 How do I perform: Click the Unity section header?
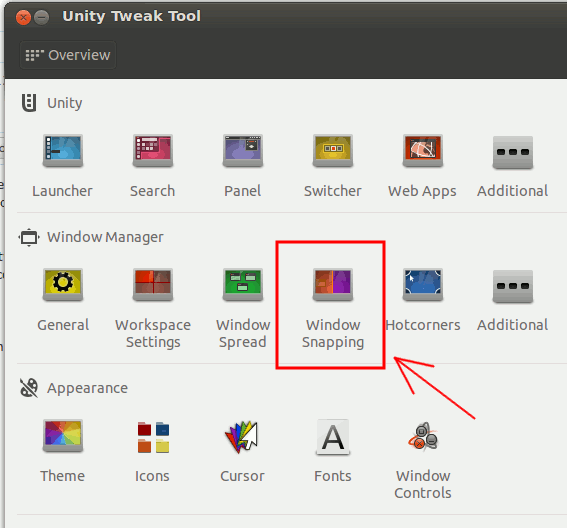click(x=52, y=103)
